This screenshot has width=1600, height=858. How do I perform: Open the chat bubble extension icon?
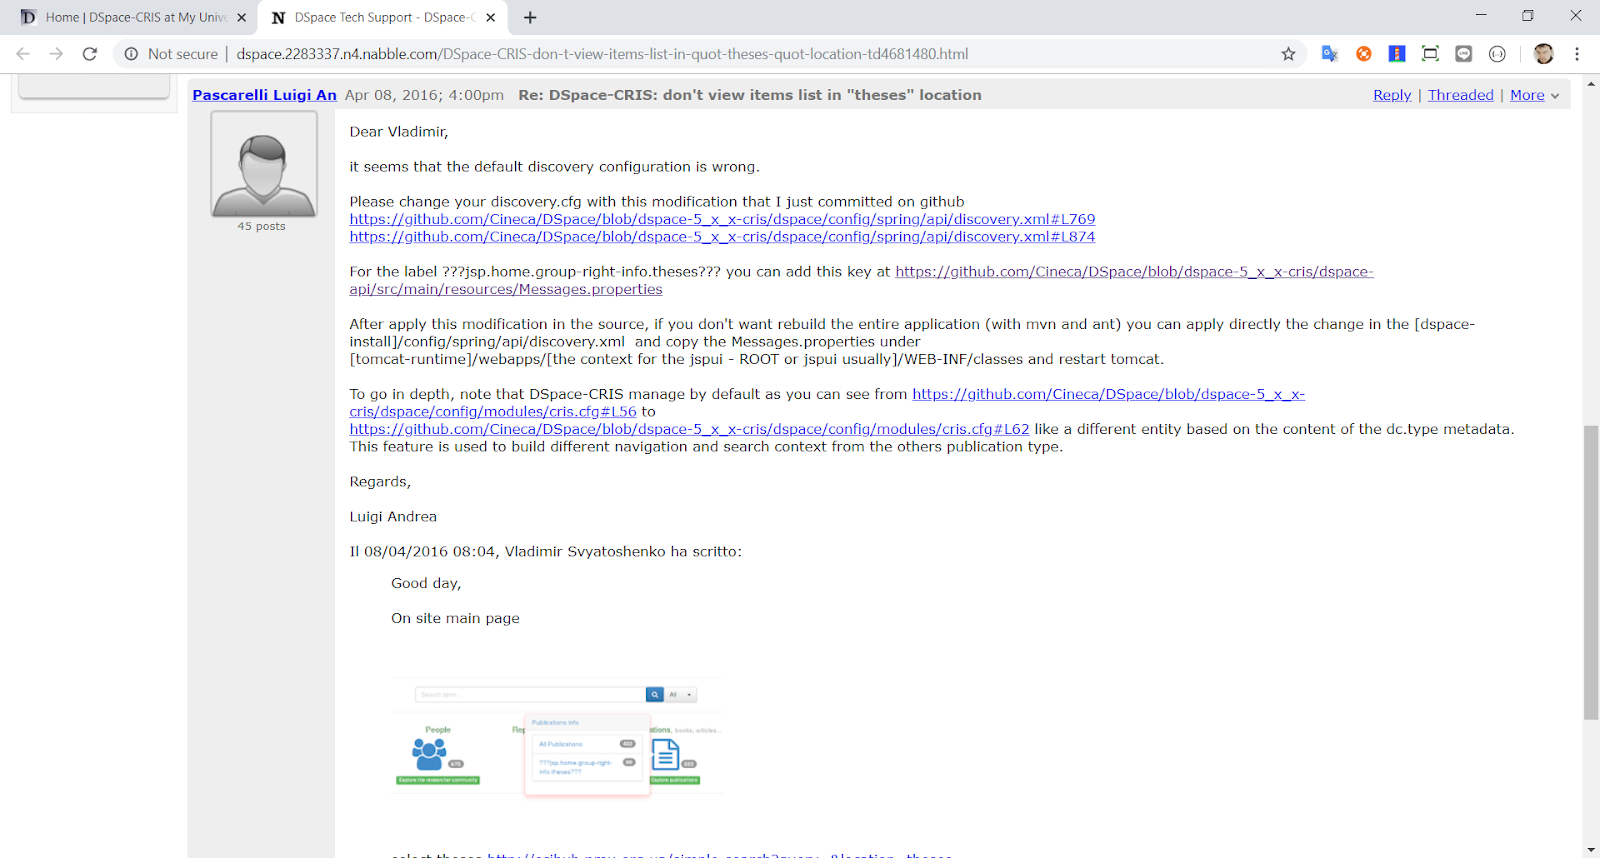click(x=1464, y=54)
